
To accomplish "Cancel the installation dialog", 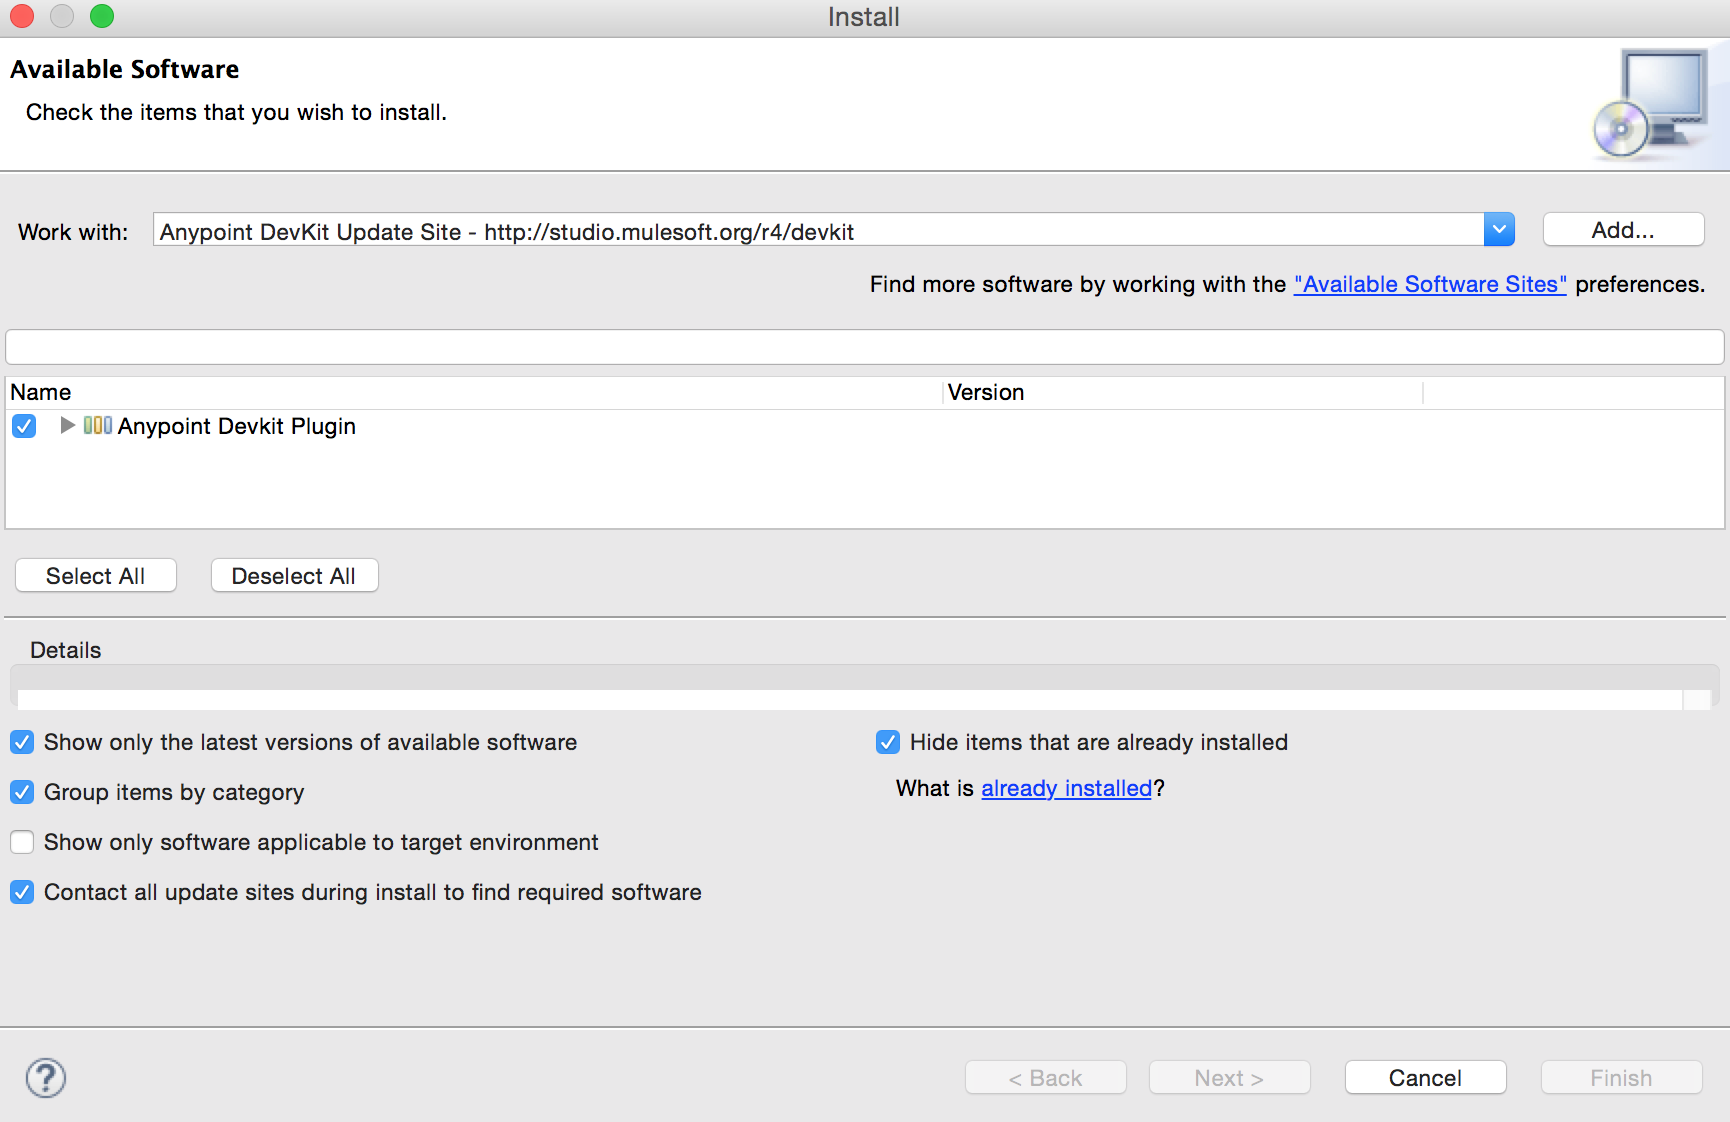I will (x=1424, y=1077).
